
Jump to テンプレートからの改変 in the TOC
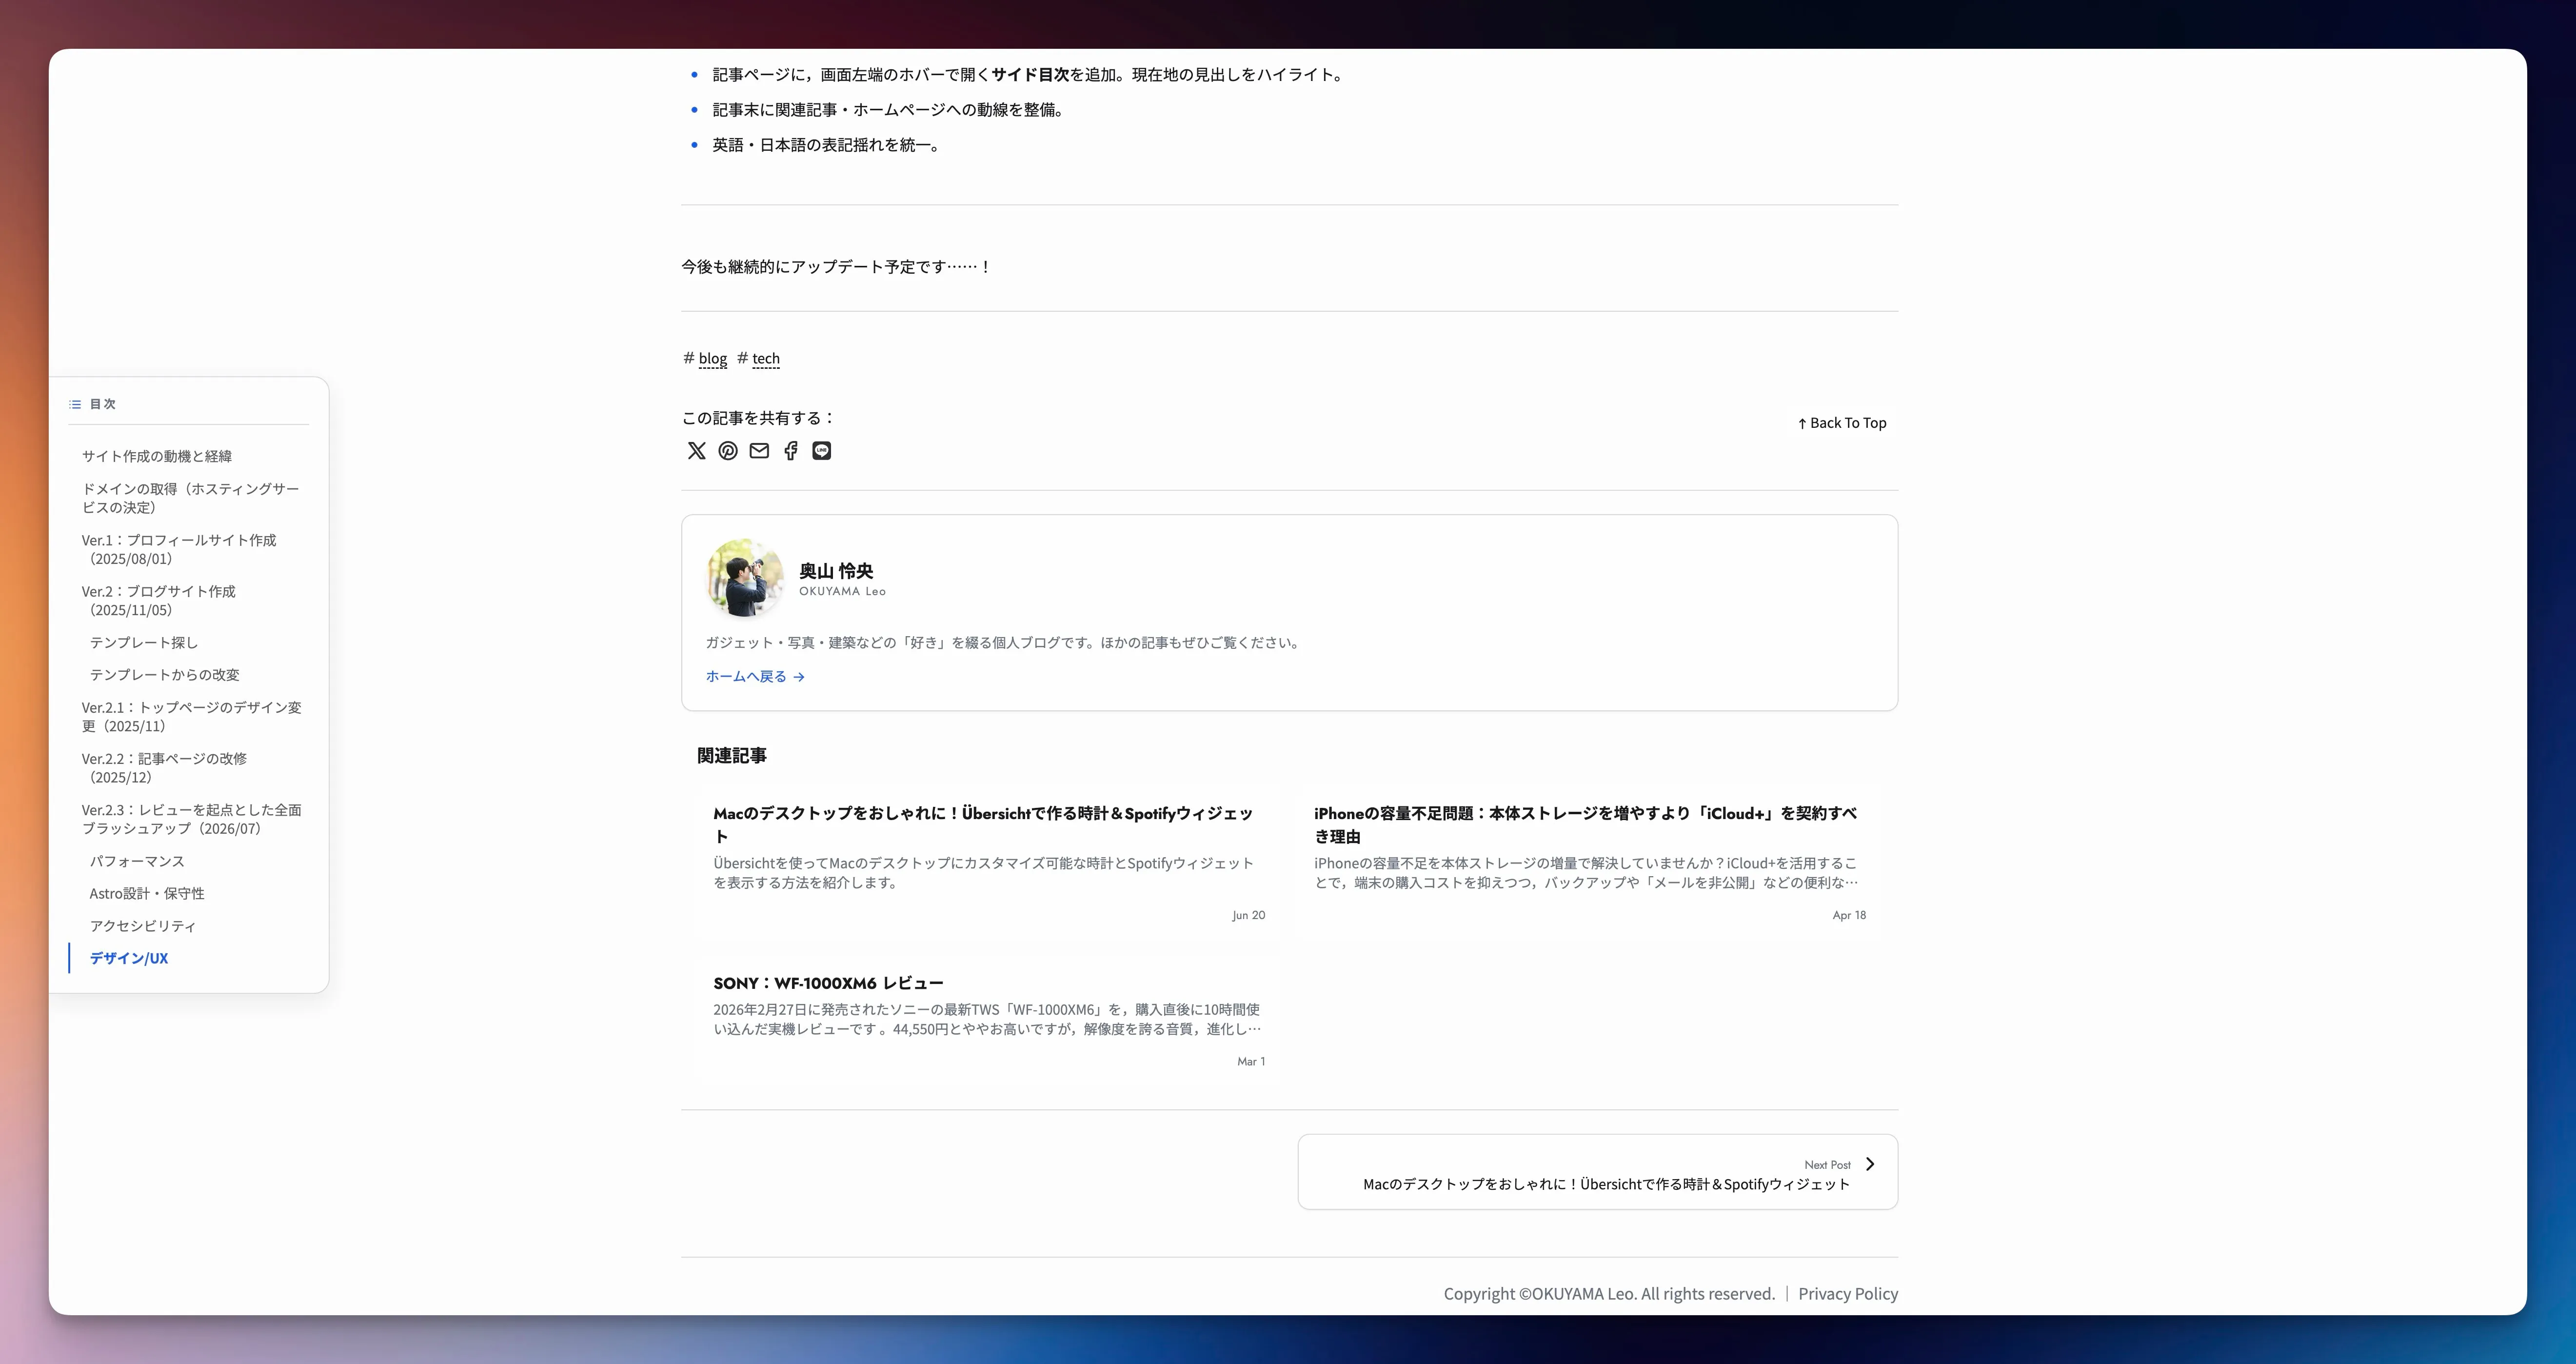click(165, 675)
